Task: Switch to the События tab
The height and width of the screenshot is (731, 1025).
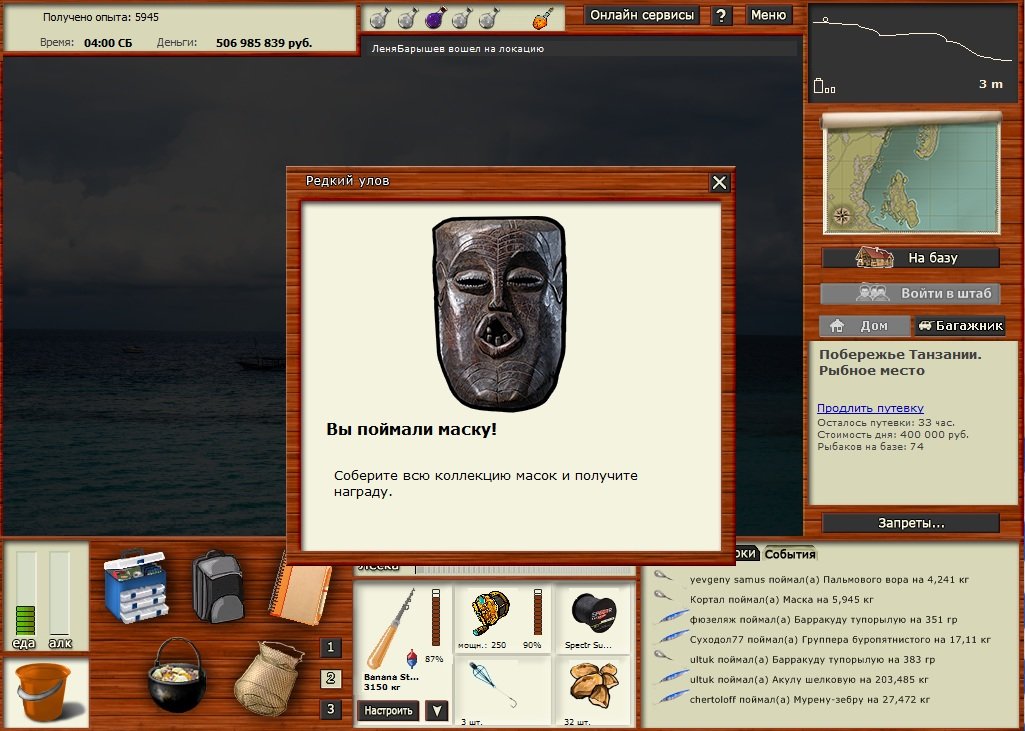Action: pyautogui.click(x=790, y=554)
